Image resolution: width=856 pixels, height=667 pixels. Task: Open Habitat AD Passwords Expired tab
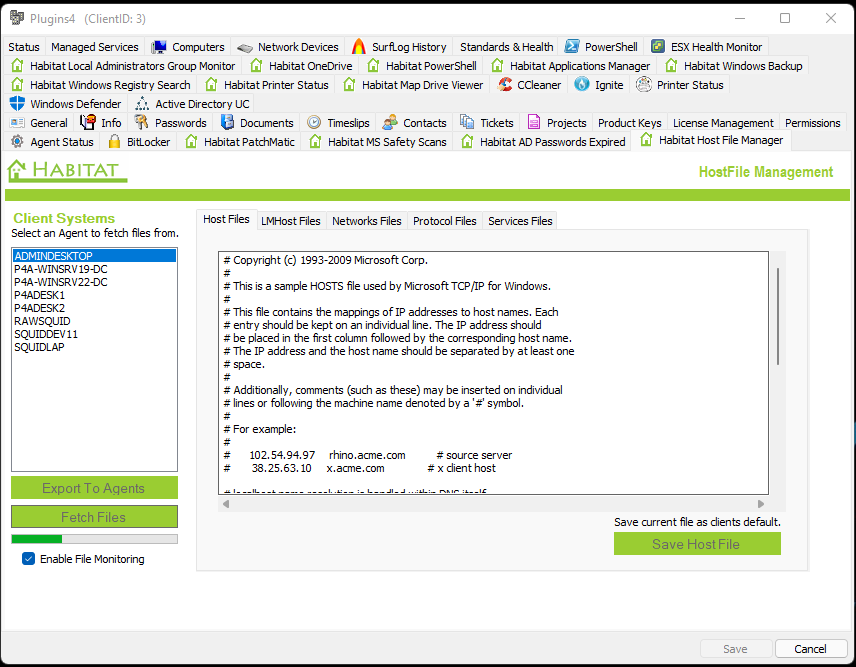tap(543, 142)
